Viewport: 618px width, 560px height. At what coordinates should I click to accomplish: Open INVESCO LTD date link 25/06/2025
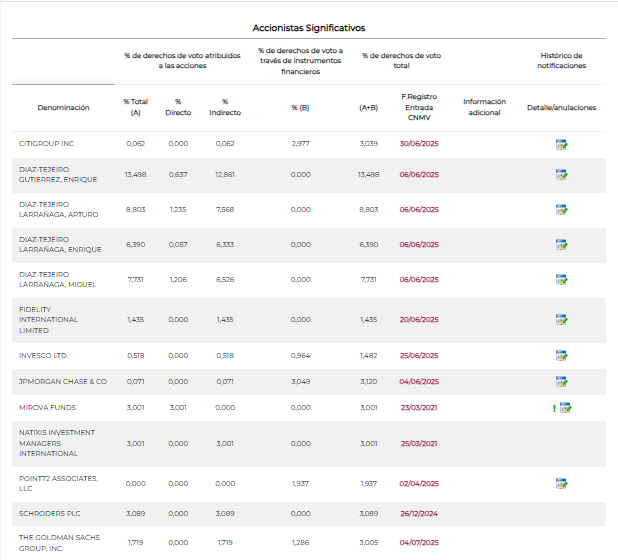tap(419, 355)
